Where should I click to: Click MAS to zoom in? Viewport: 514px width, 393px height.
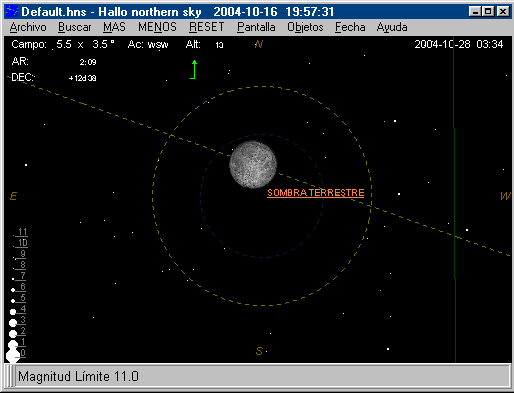[x=114, y=27]
